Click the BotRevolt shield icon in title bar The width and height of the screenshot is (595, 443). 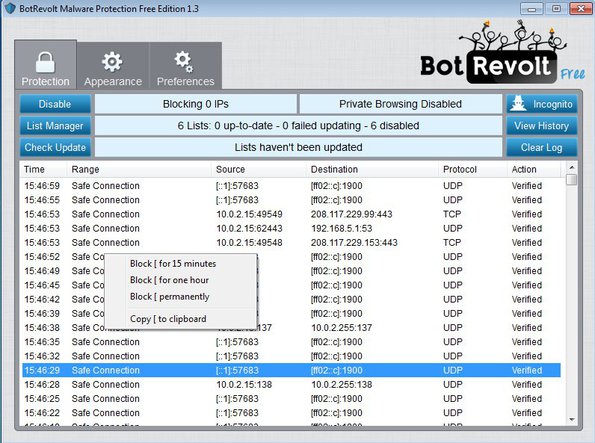(x=10, y=8)
